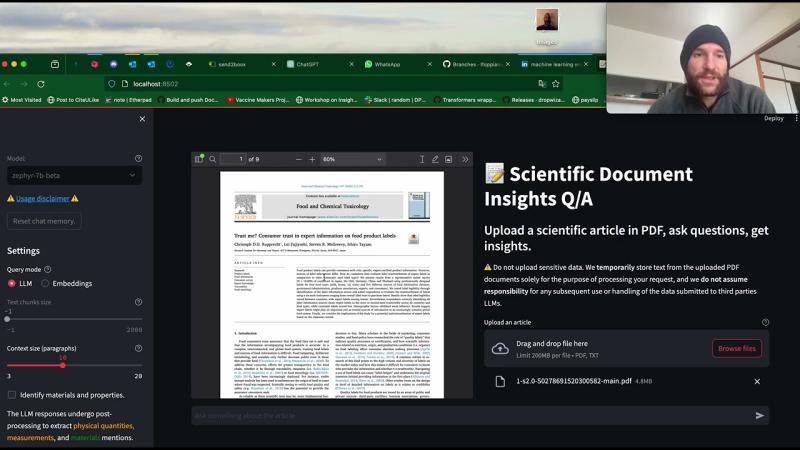Open the PDF zoom level 60% dropdown
Viewport: 800px width, 450px height.
click(352, 159)
